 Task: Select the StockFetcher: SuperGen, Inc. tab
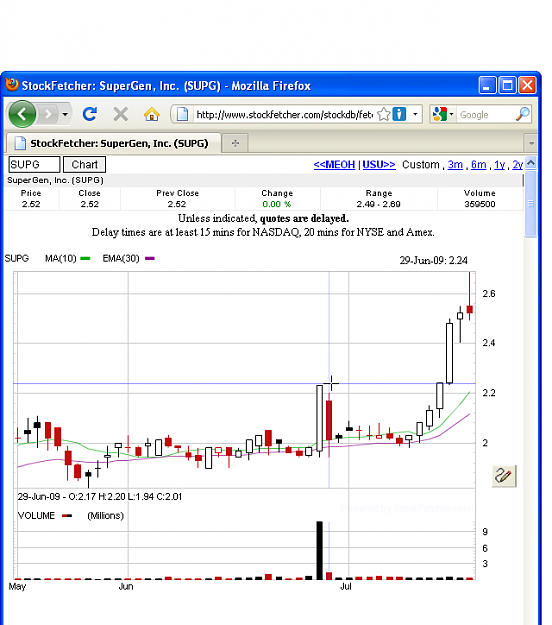click(x=113, y=143)
